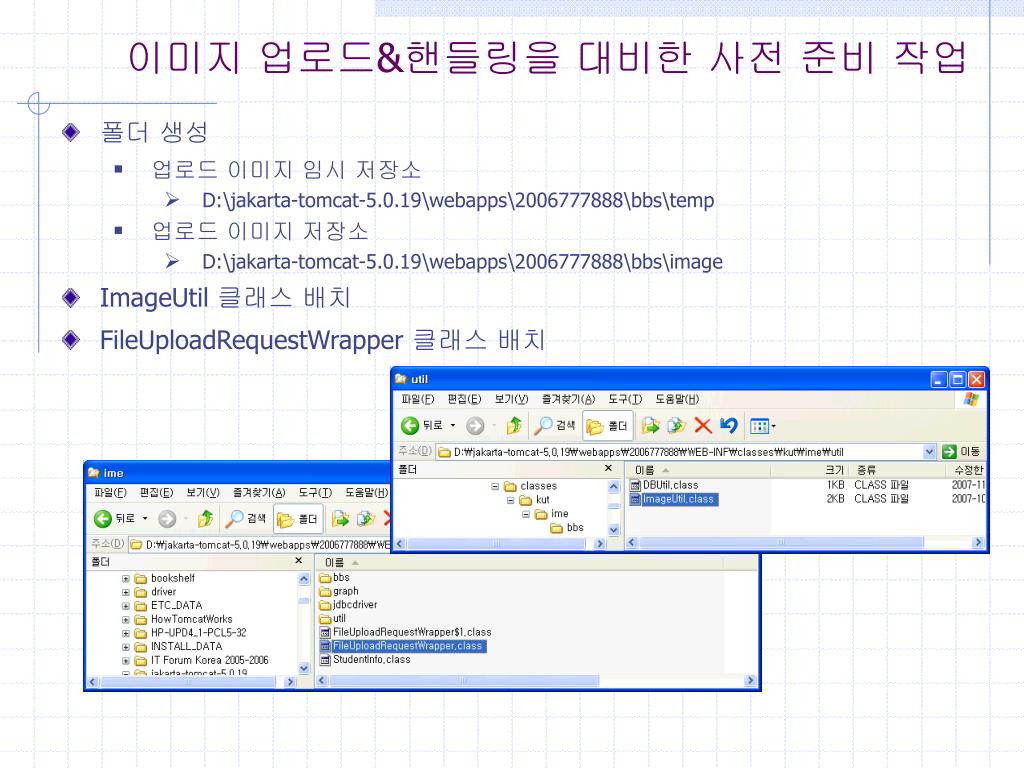Click the 검색 search icon in util window
This screenshot has width=1024, height=768.
point(543,426)
